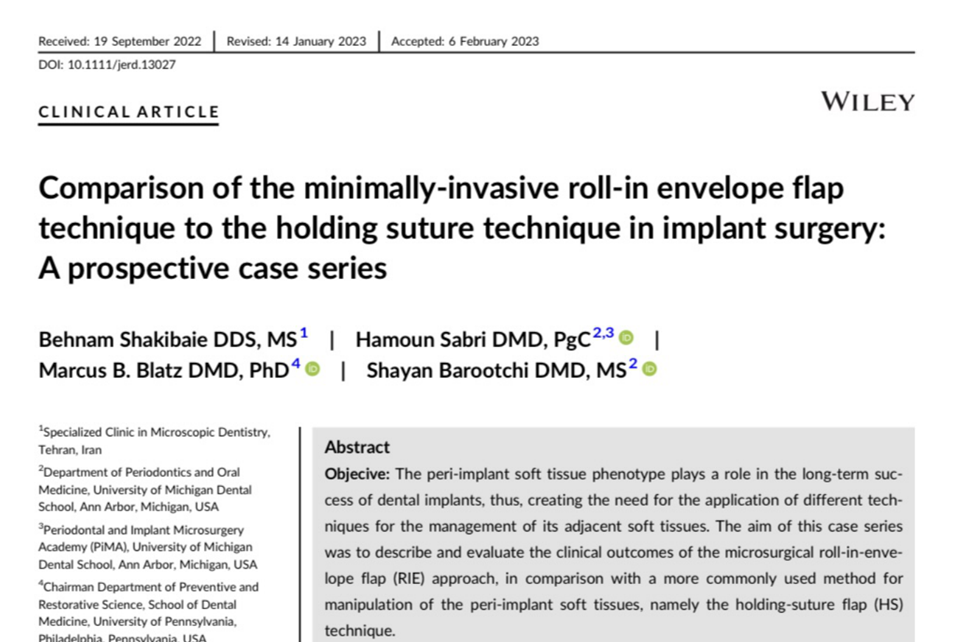The width and height of the screenshot is (969, 642).
Task: Click affiliation superscript 1 after MS
Action: 305,332
